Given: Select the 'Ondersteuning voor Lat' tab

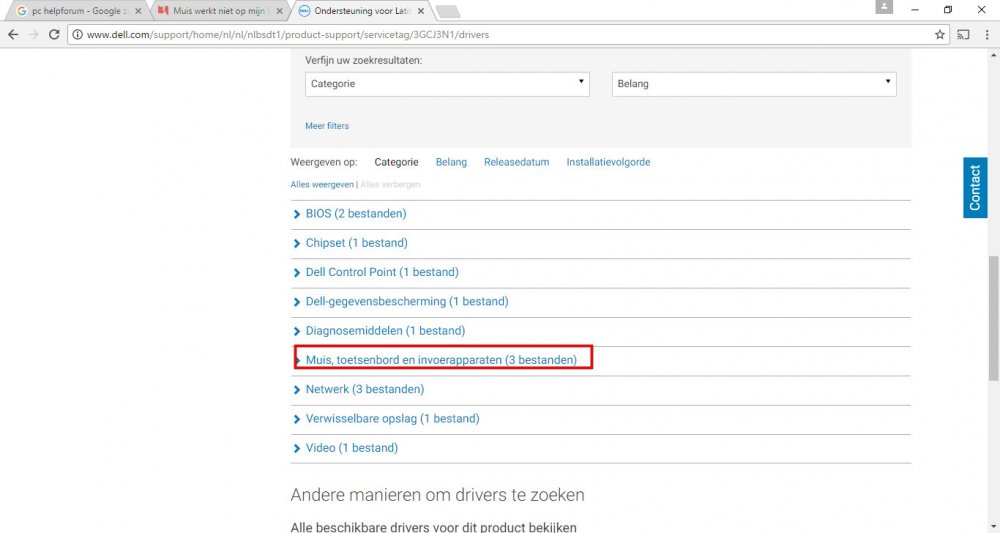Looking at the screenshot, I should (x=362, y=11).
